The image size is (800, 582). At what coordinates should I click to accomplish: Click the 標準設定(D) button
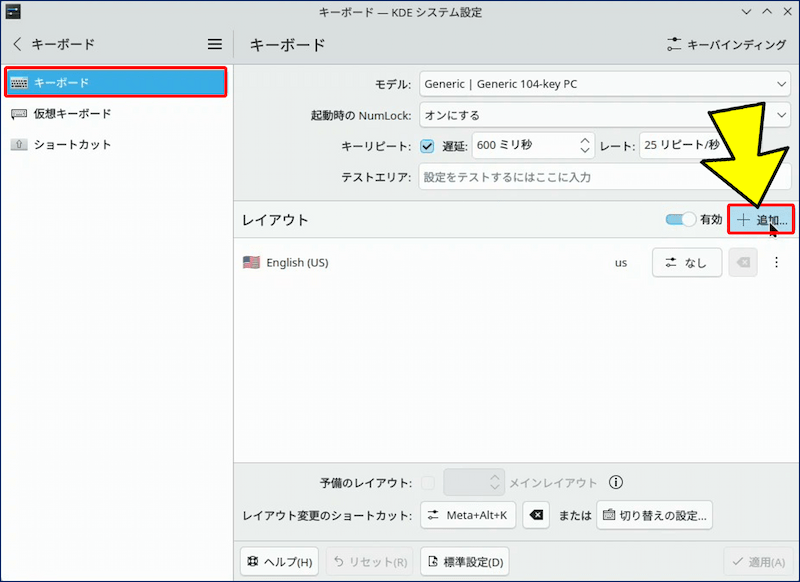click(465, 561)
